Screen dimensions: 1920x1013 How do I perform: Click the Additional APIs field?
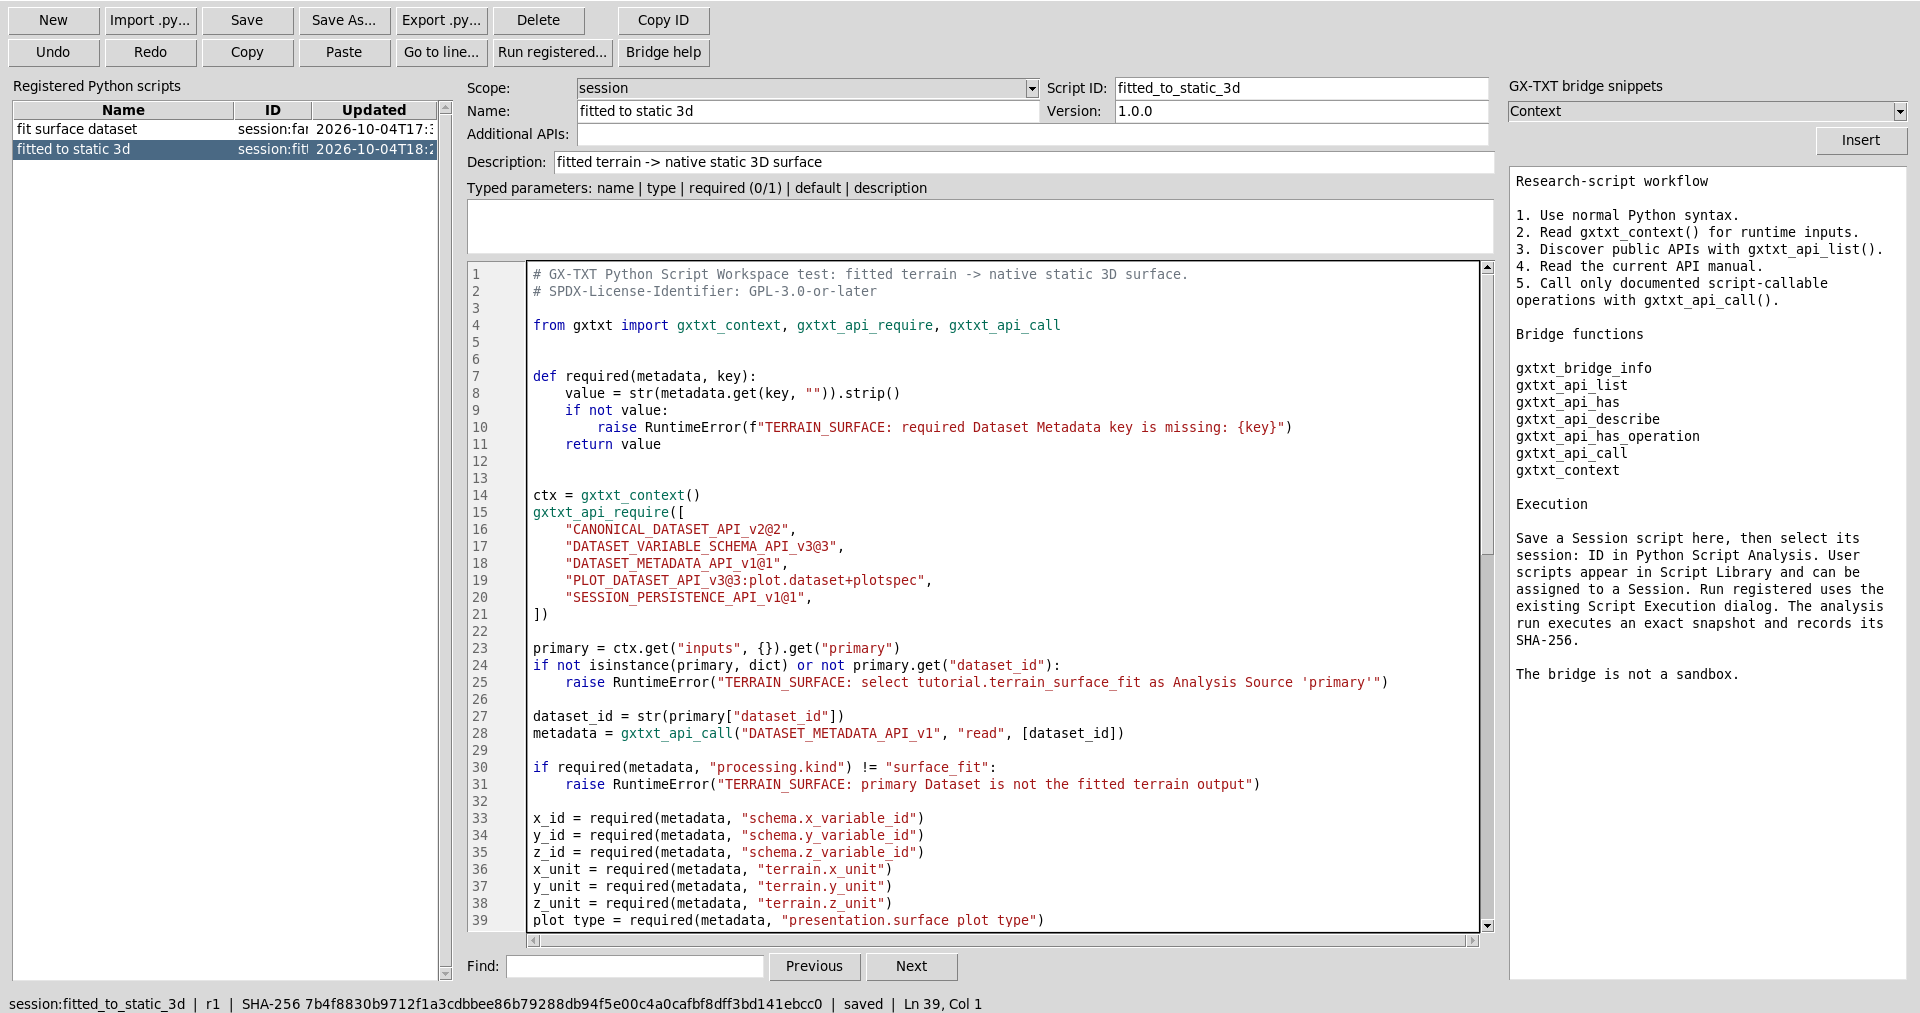click(1033, 135)
